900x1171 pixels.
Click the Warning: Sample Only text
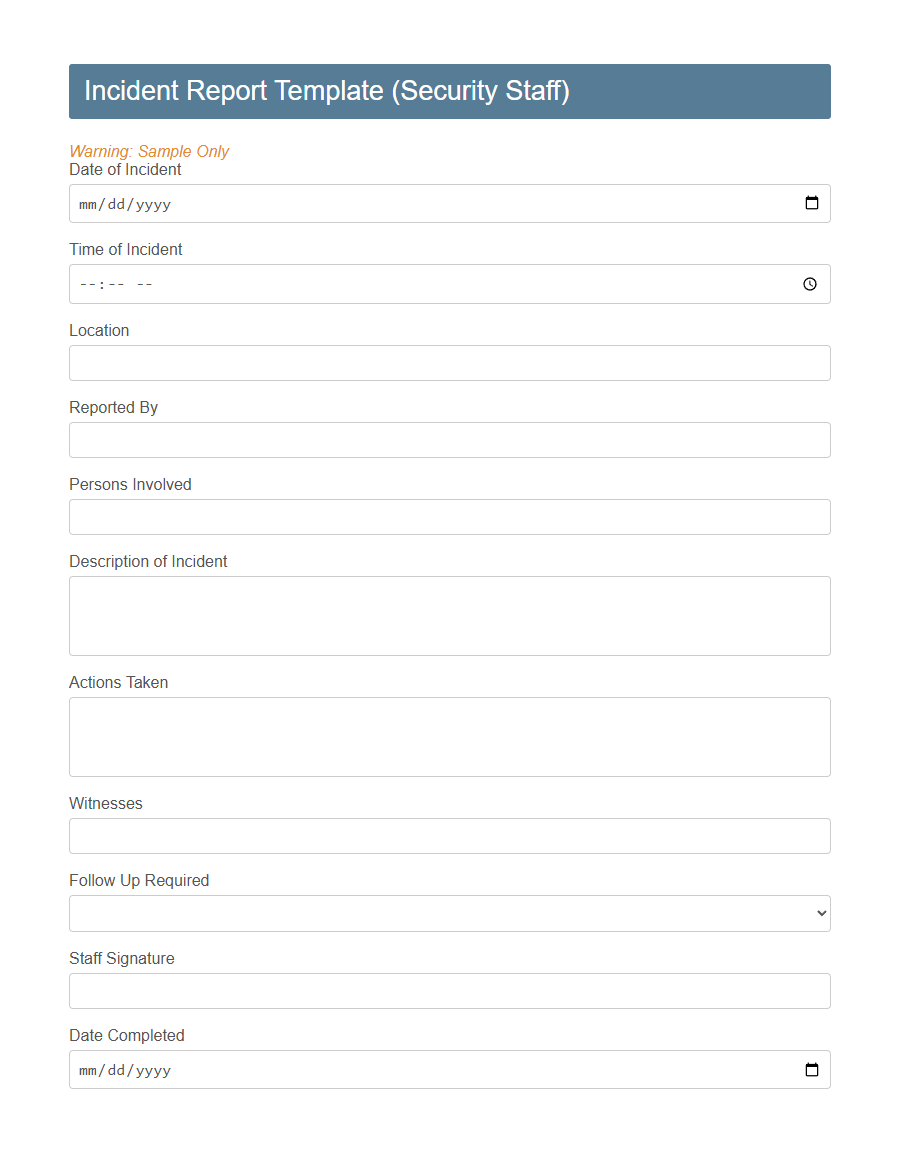pyautogui.click(x=148, y=151)
